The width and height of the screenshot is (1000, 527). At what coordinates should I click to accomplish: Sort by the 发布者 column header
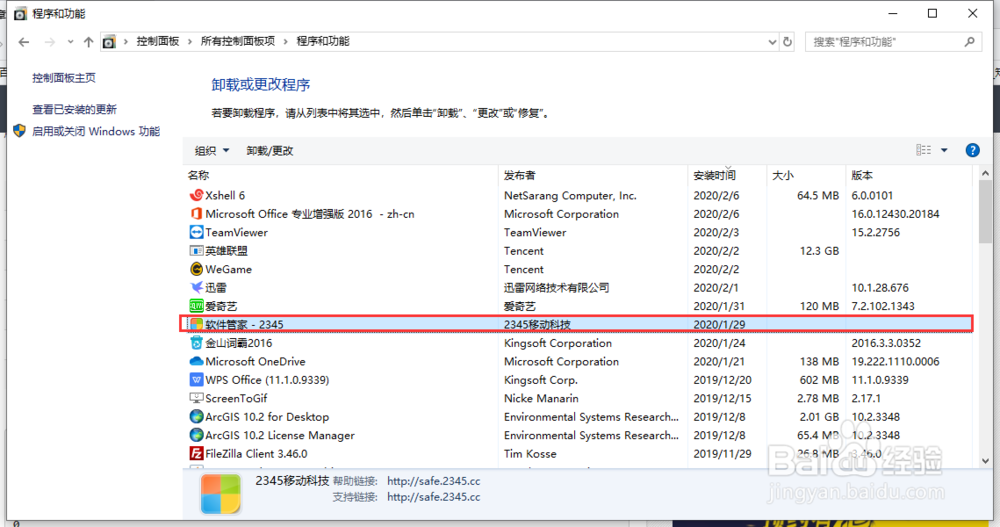pyautogui.click(x=519, y=175)
